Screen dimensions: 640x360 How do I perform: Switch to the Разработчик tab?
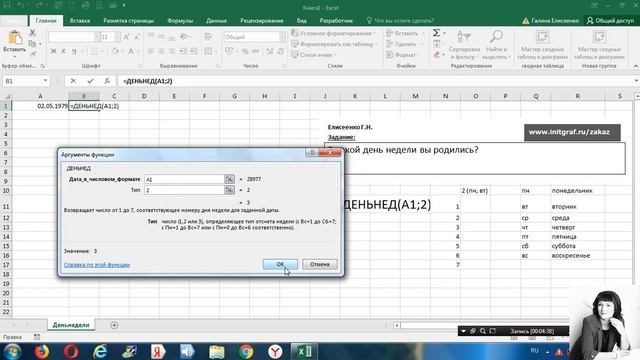(336, 20)
